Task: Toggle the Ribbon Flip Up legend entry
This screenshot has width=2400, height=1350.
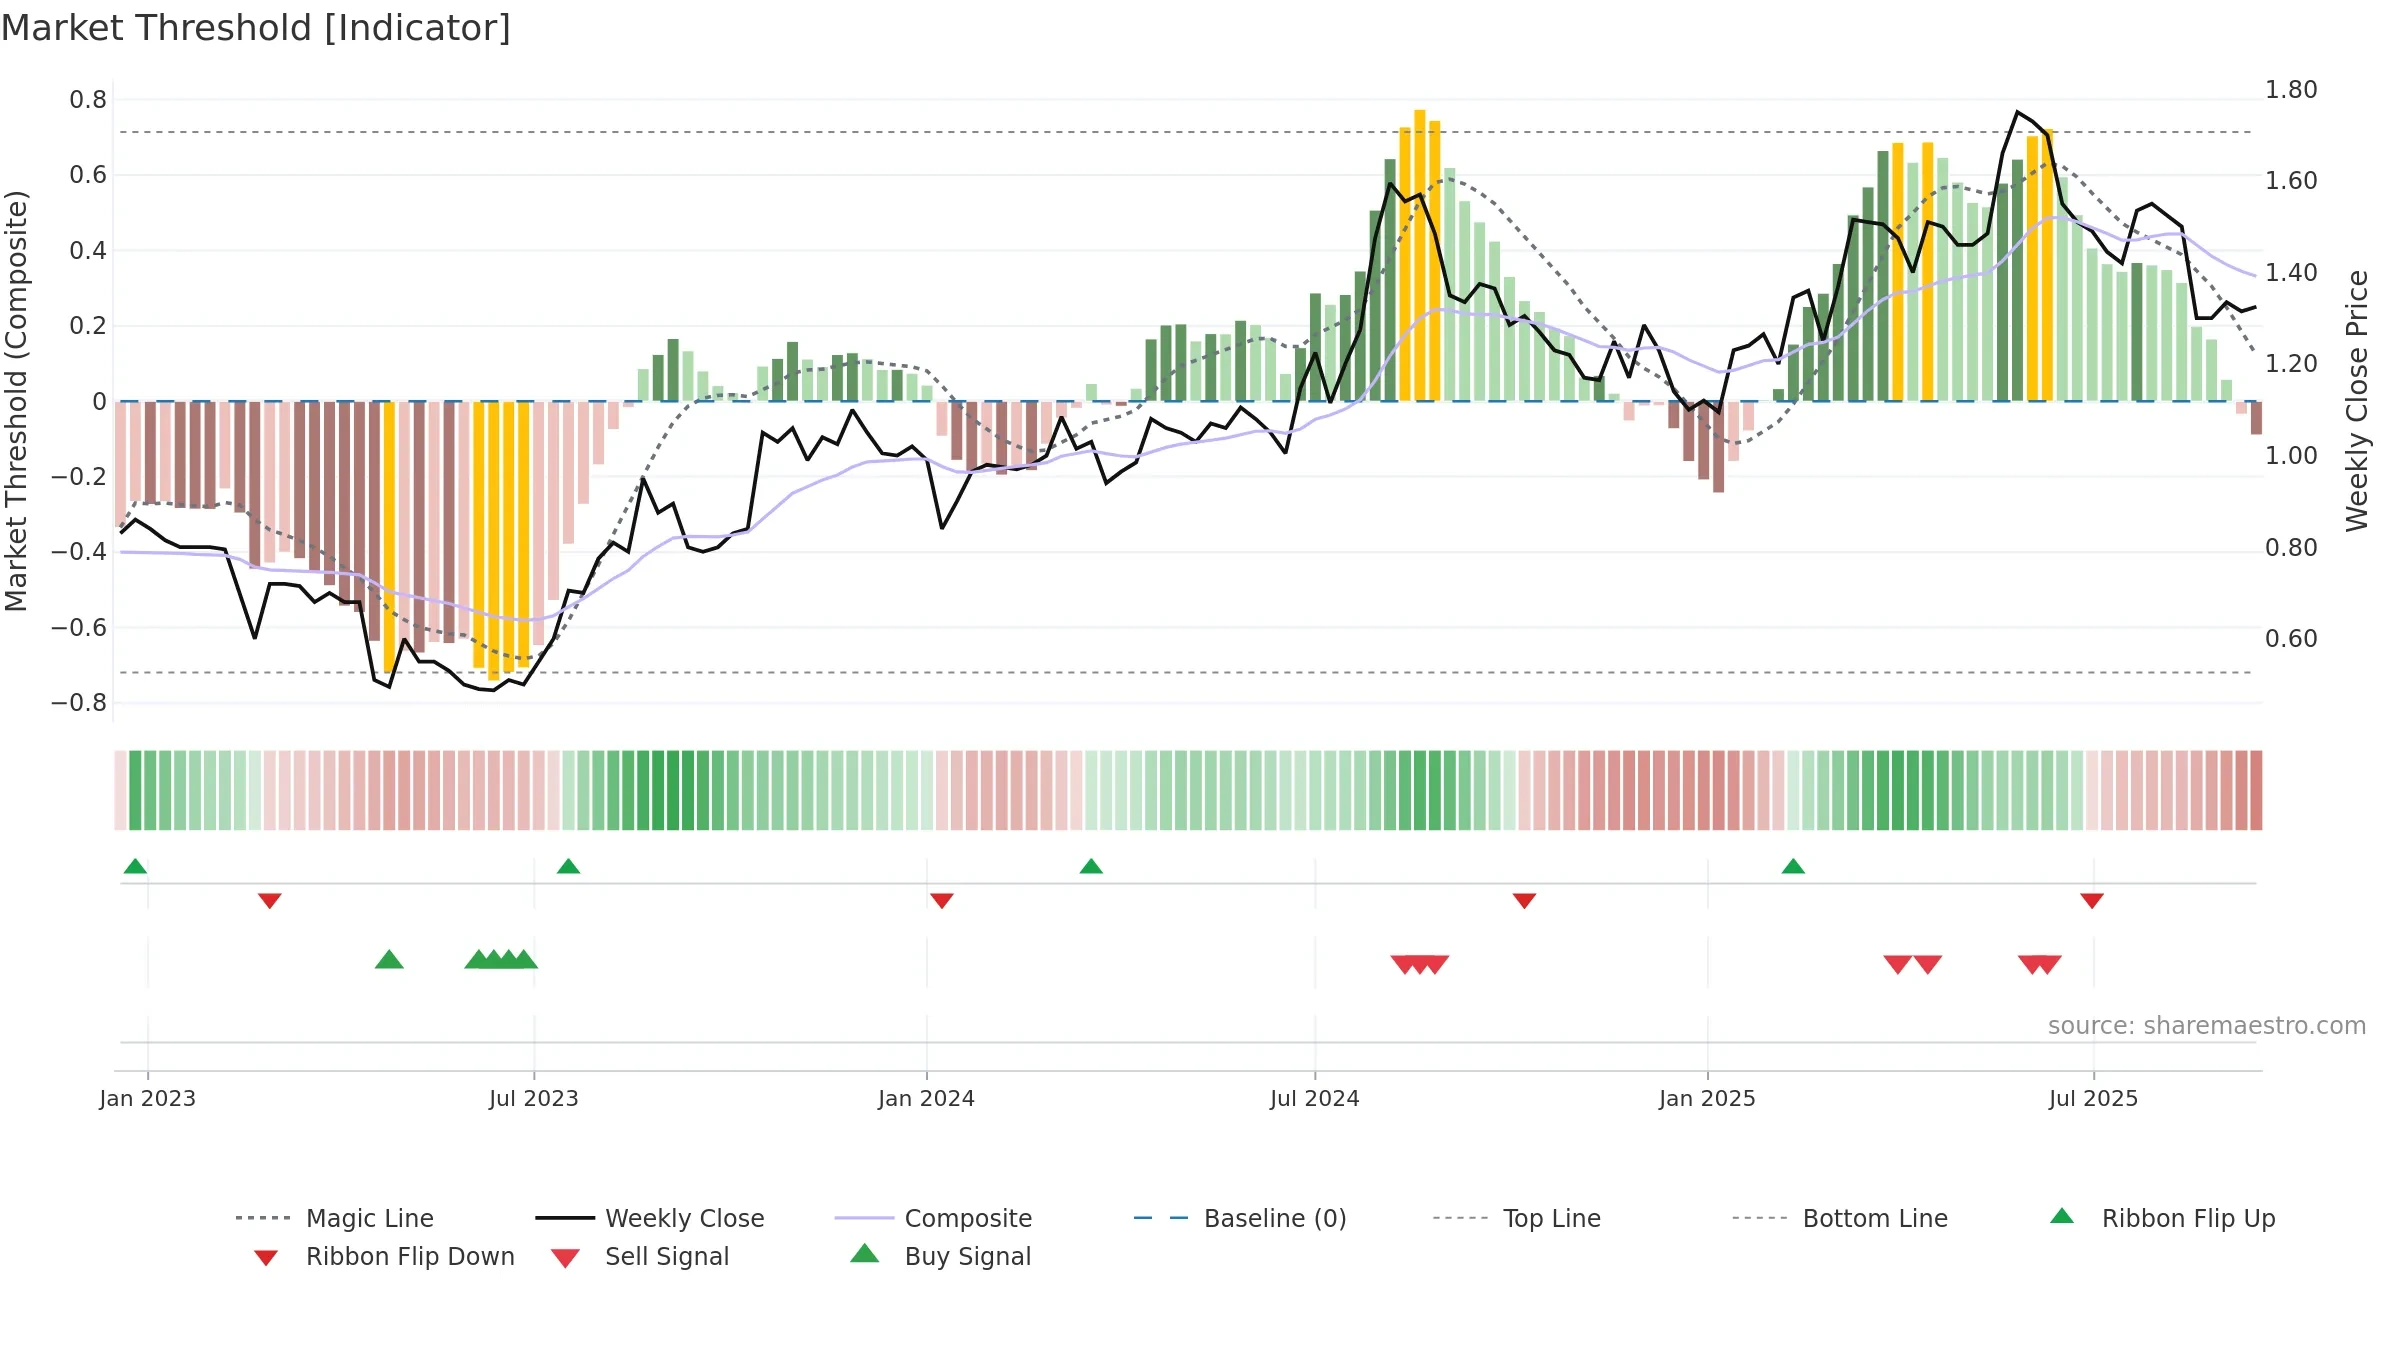Action: (x=2162, y=1218)
